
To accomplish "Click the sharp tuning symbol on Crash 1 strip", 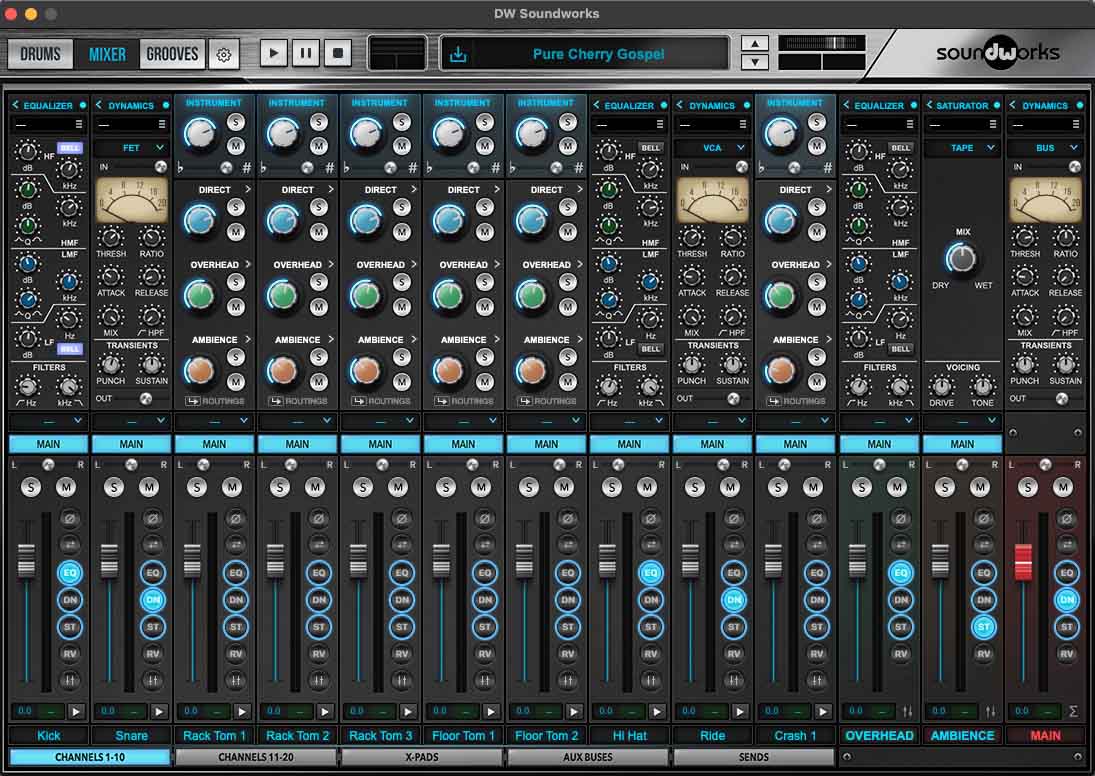I will [x=828, y=168].
